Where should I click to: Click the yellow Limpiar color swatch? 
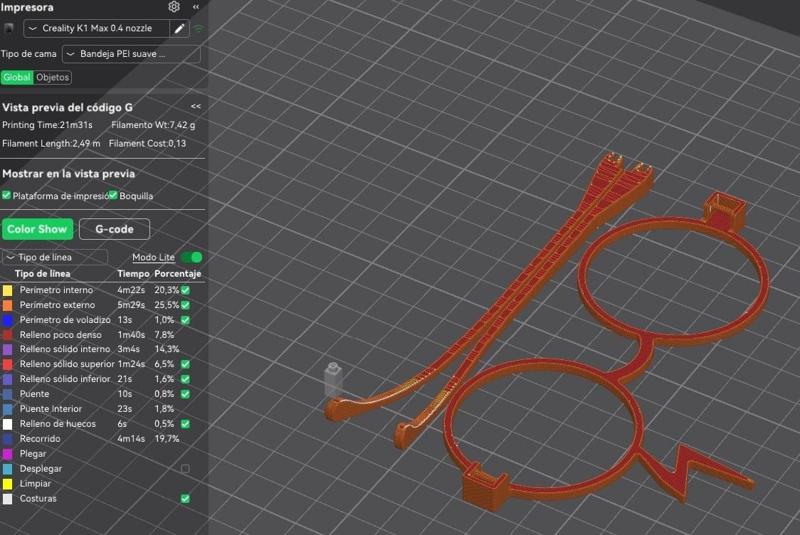[8, 483]
